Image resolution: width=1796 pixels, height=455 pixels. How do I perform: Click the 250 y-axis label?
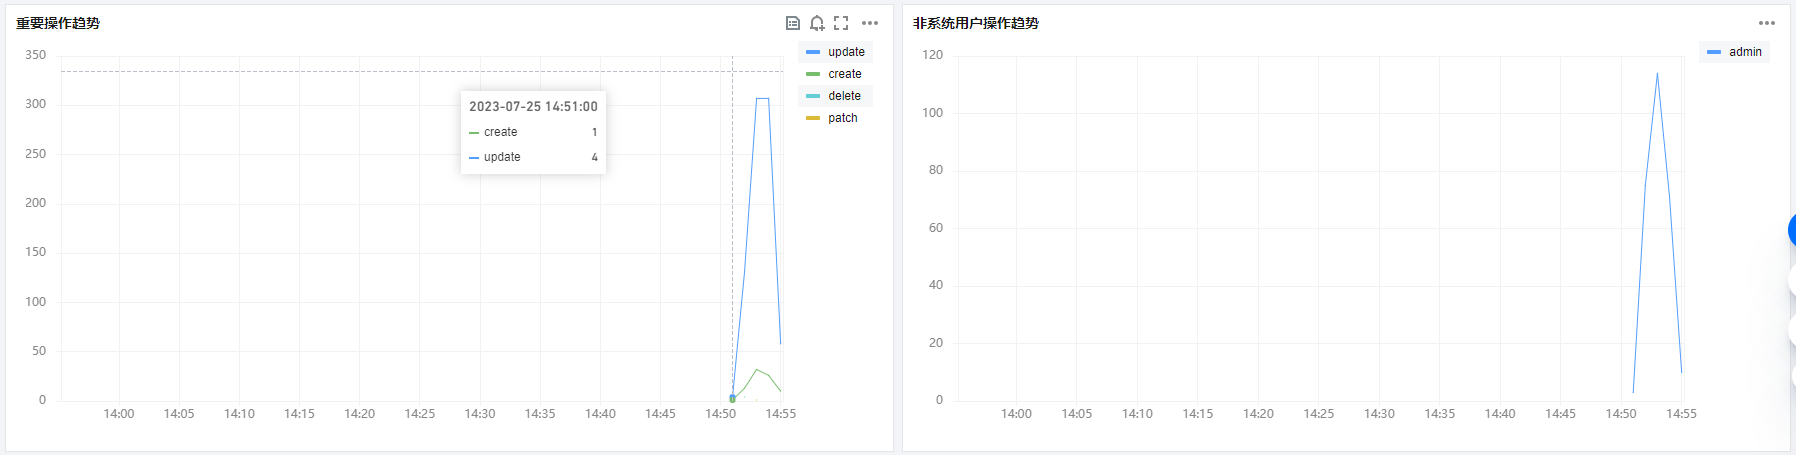(x=36, y=154)
